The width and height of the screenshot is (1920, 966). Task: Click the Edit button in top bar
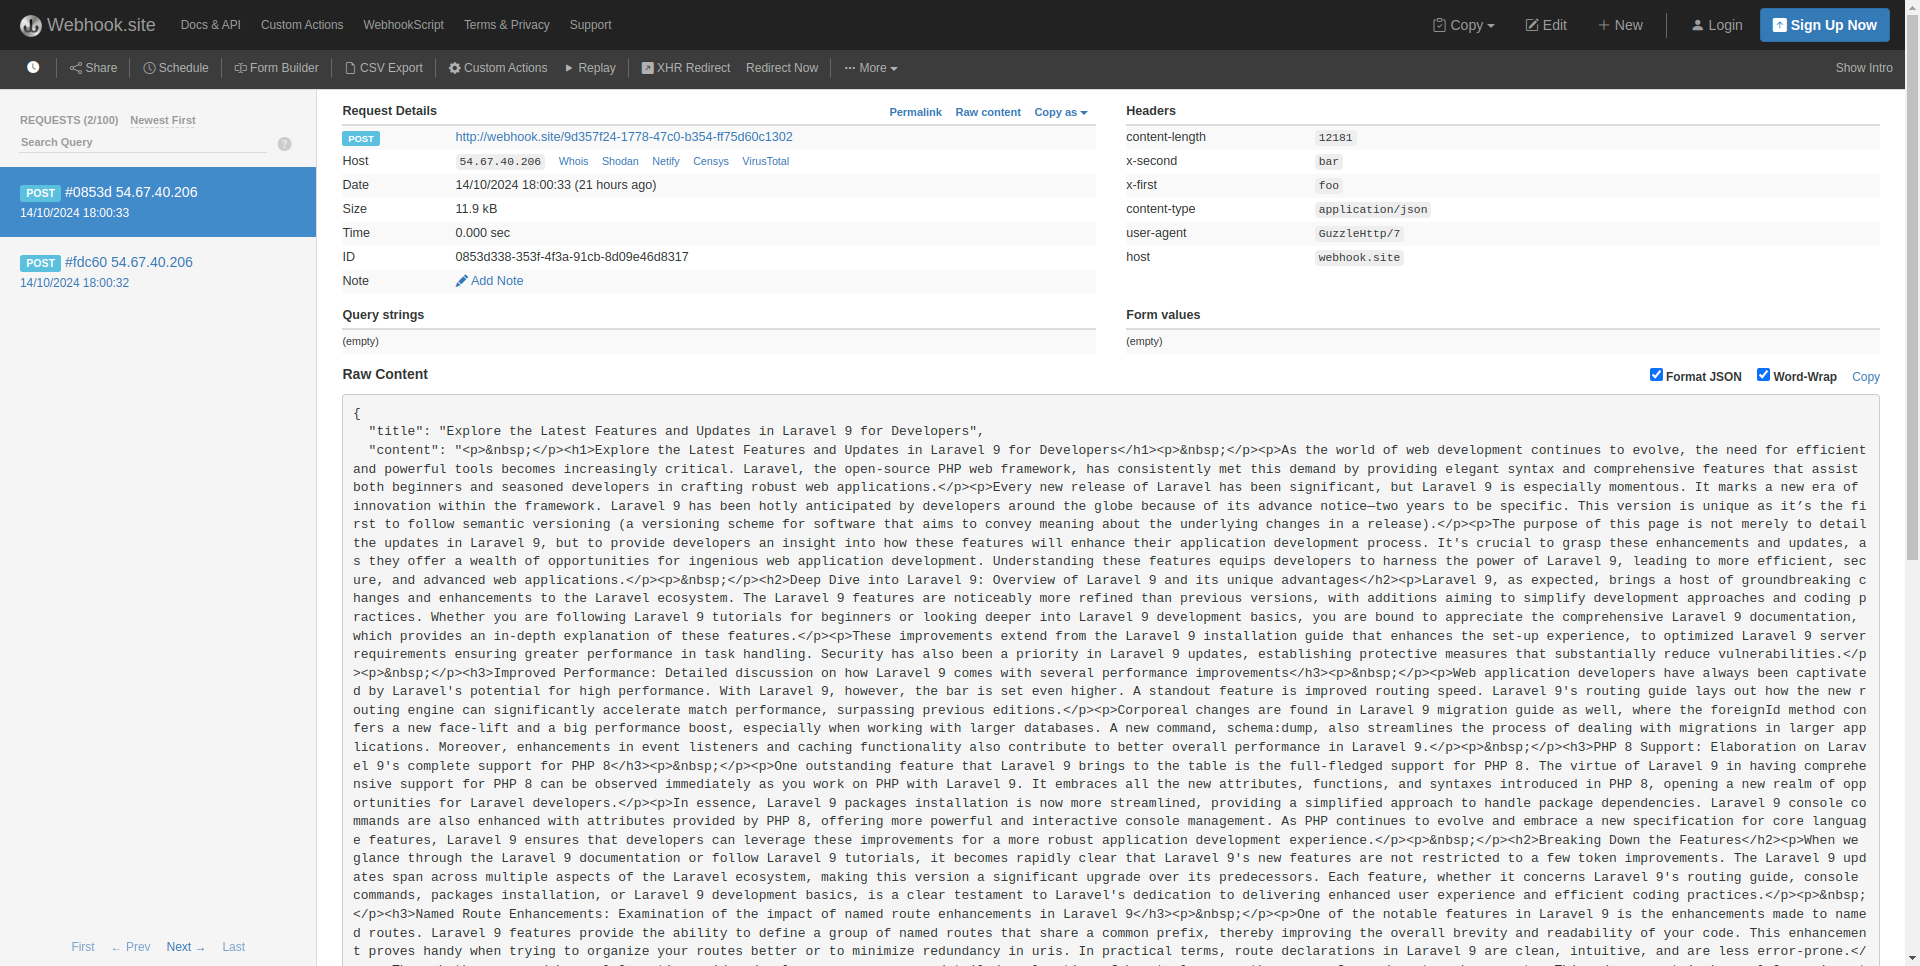(x=1546, y=25)
